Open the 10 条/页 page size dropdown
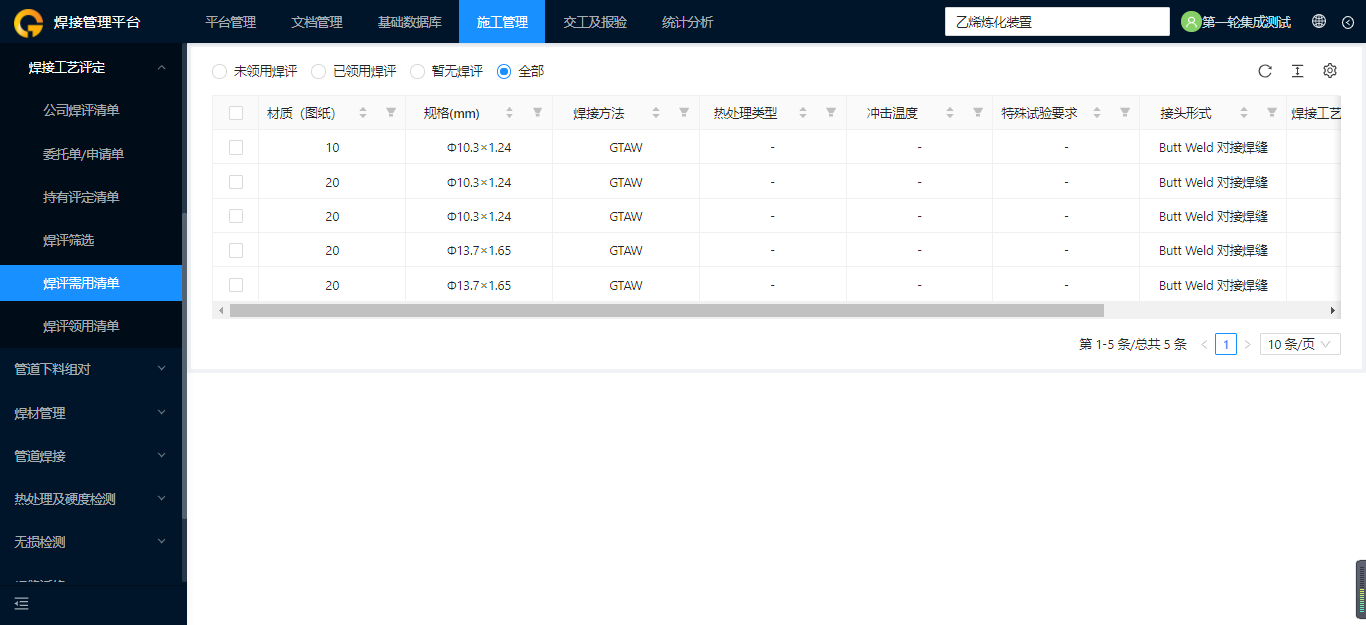Viewport: 1366px width, 625px height. 1300,344
